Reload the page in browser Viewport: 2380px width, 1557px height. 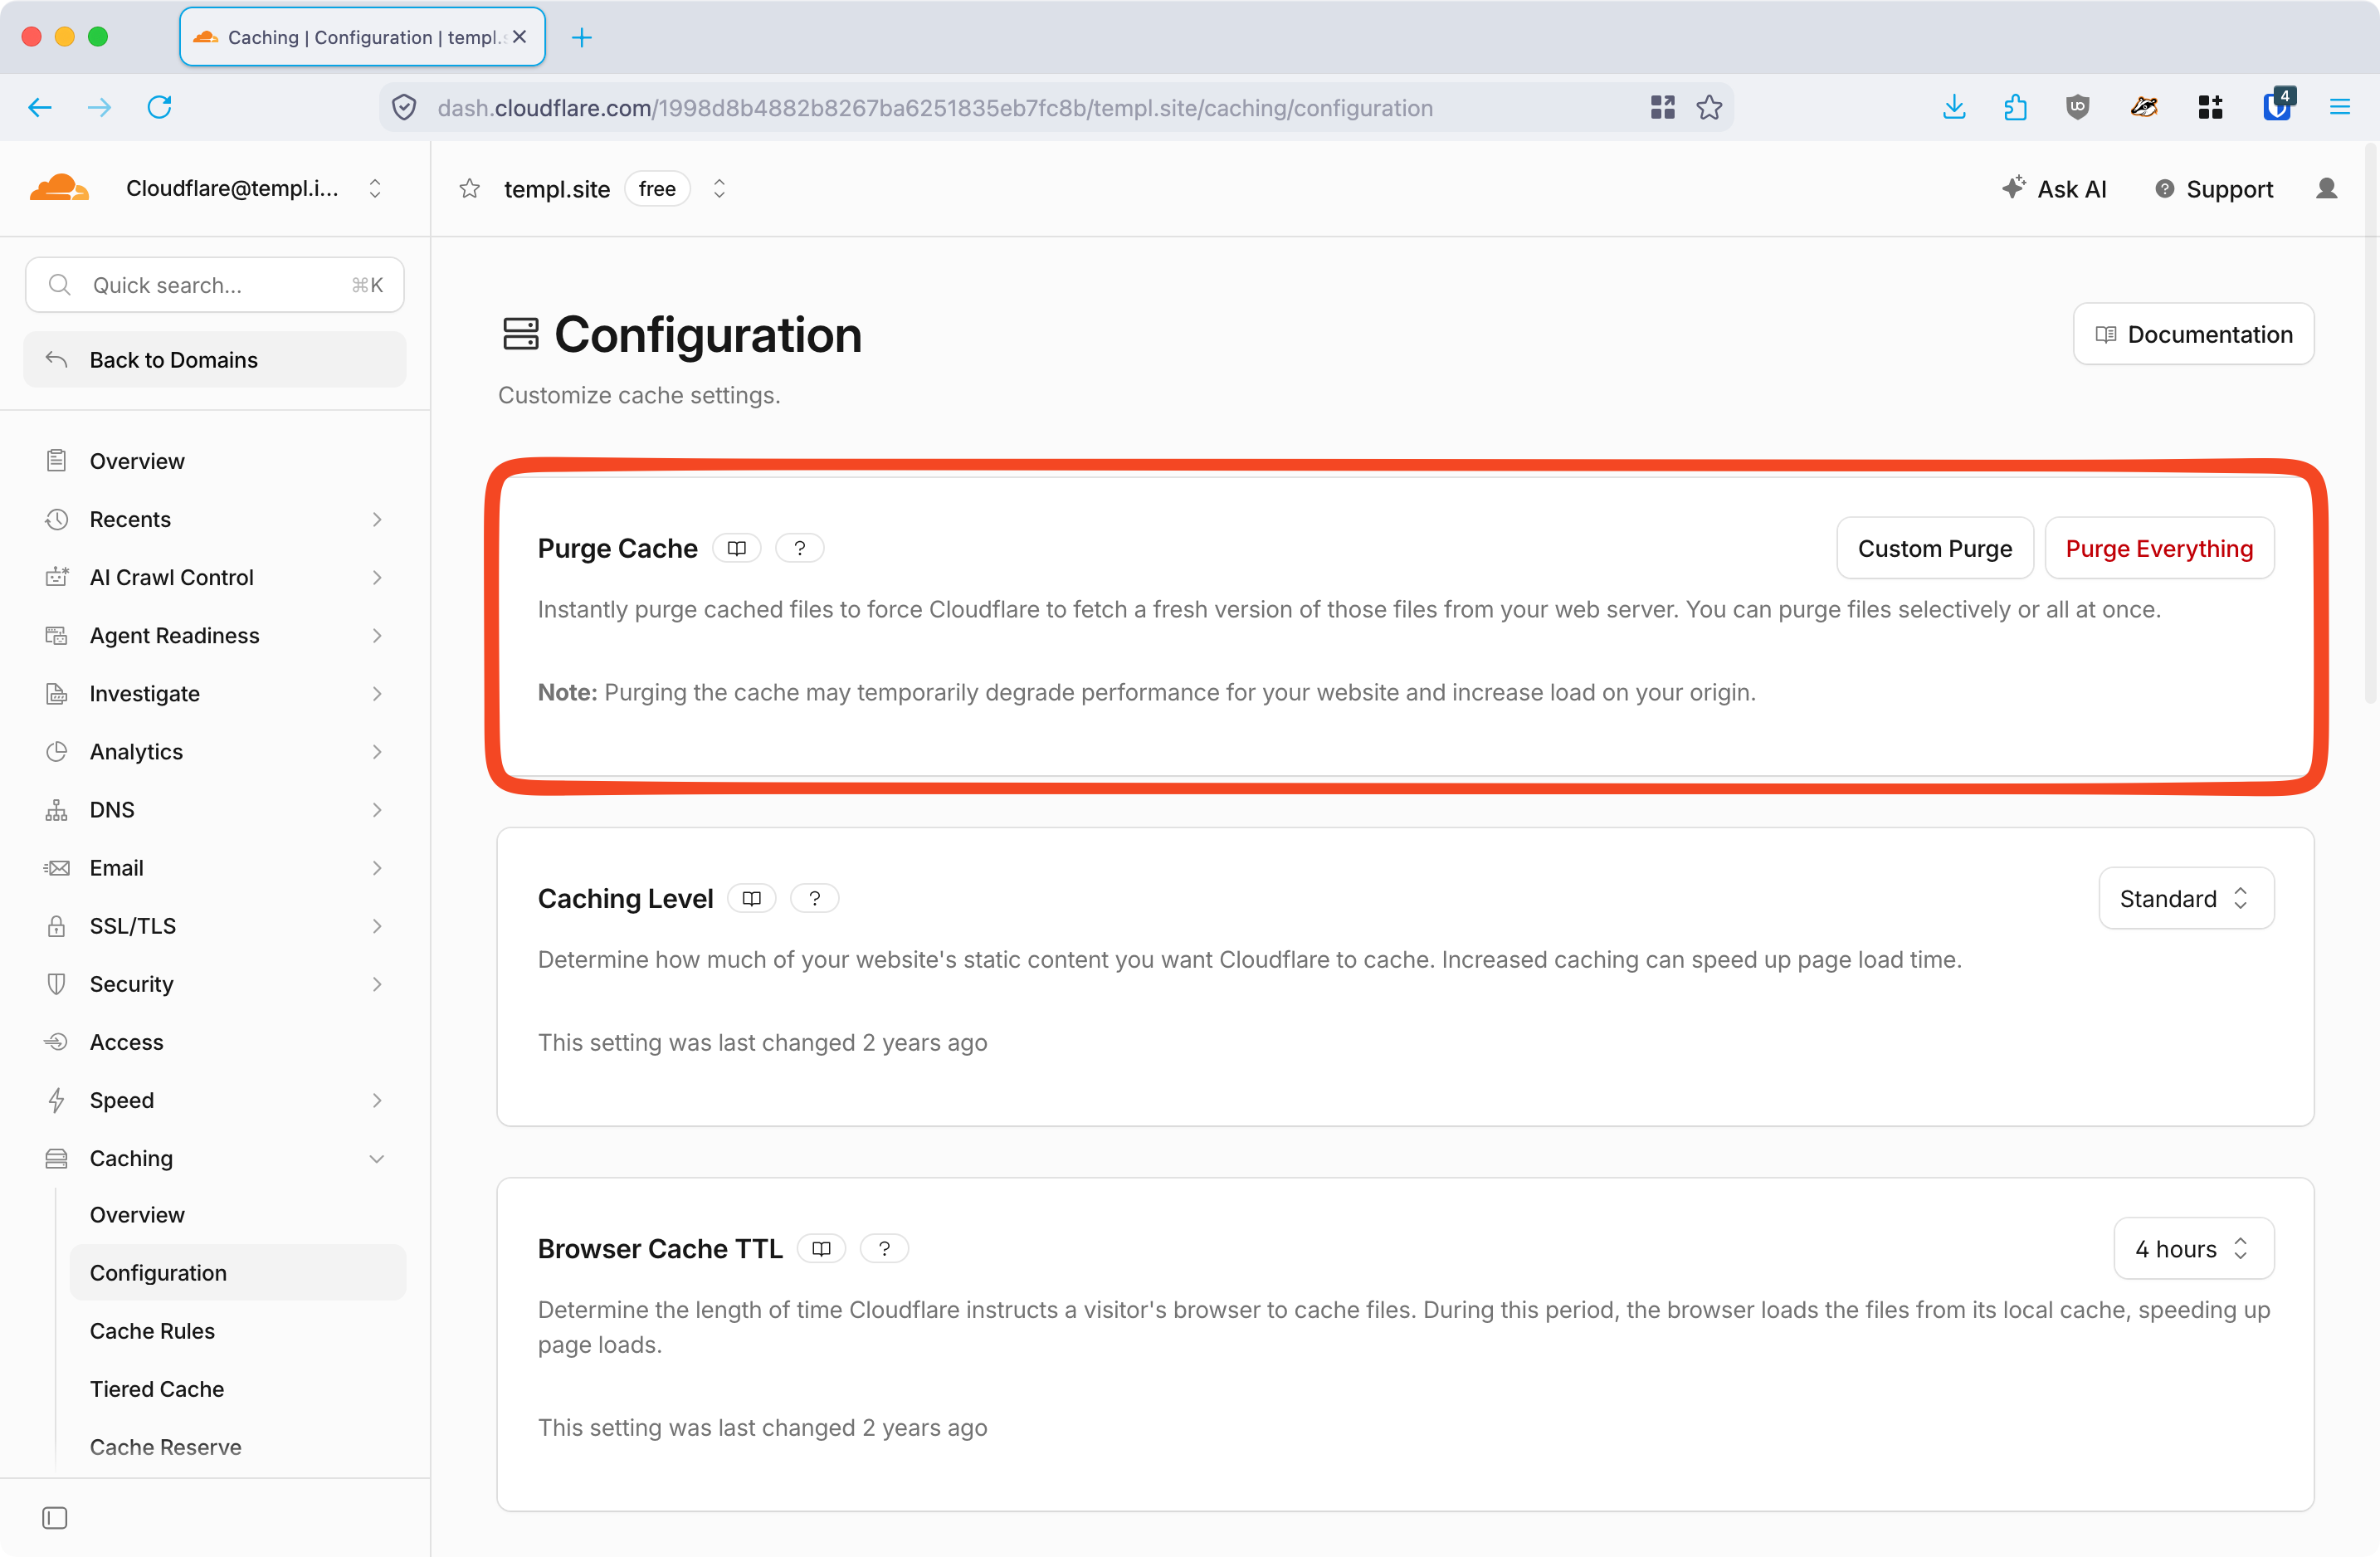tap(160, 107)
